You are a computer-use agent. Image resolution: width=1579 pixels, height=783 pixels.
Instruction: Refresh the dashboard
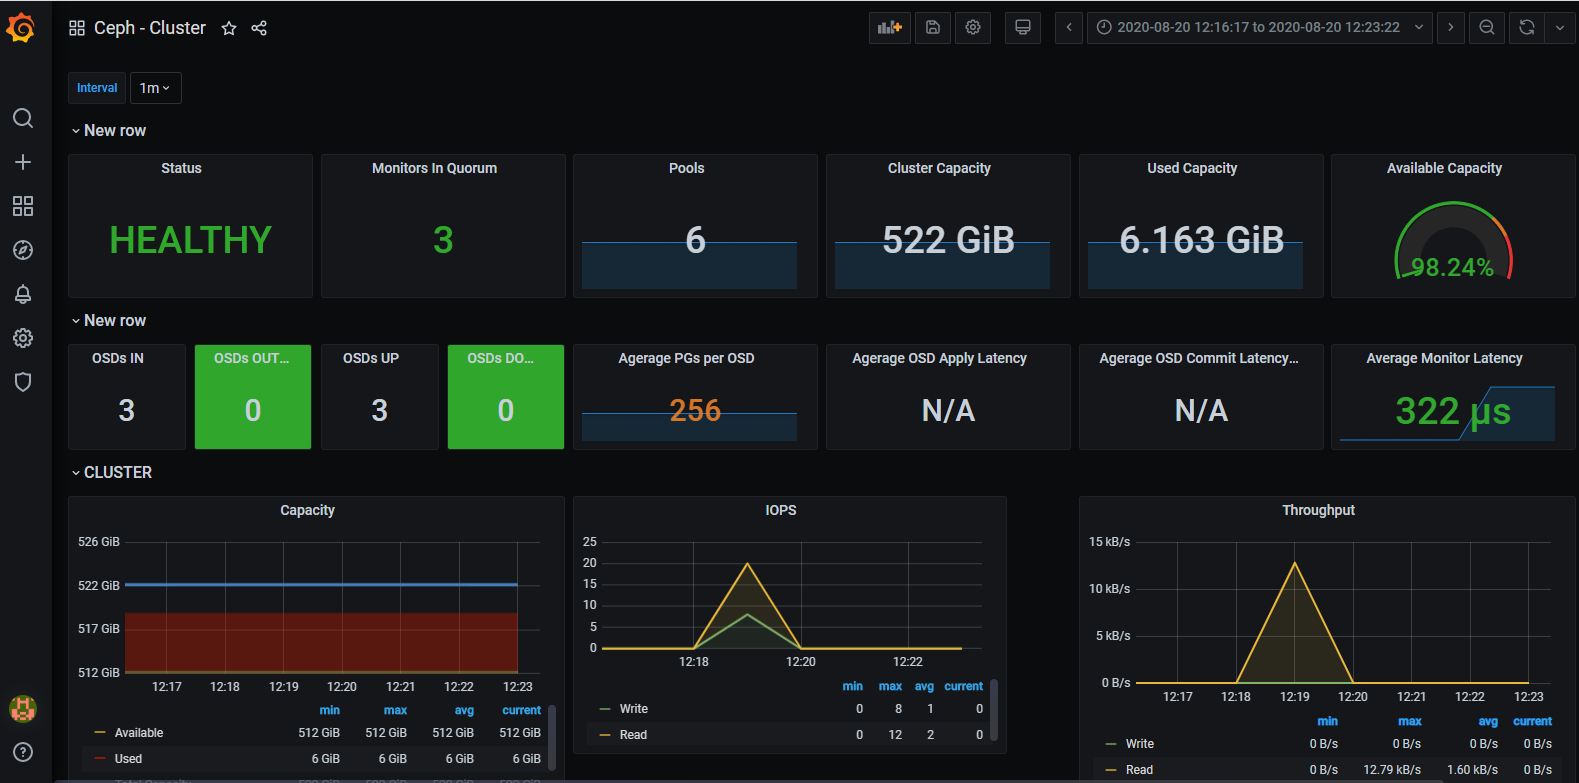point(1527,28)
